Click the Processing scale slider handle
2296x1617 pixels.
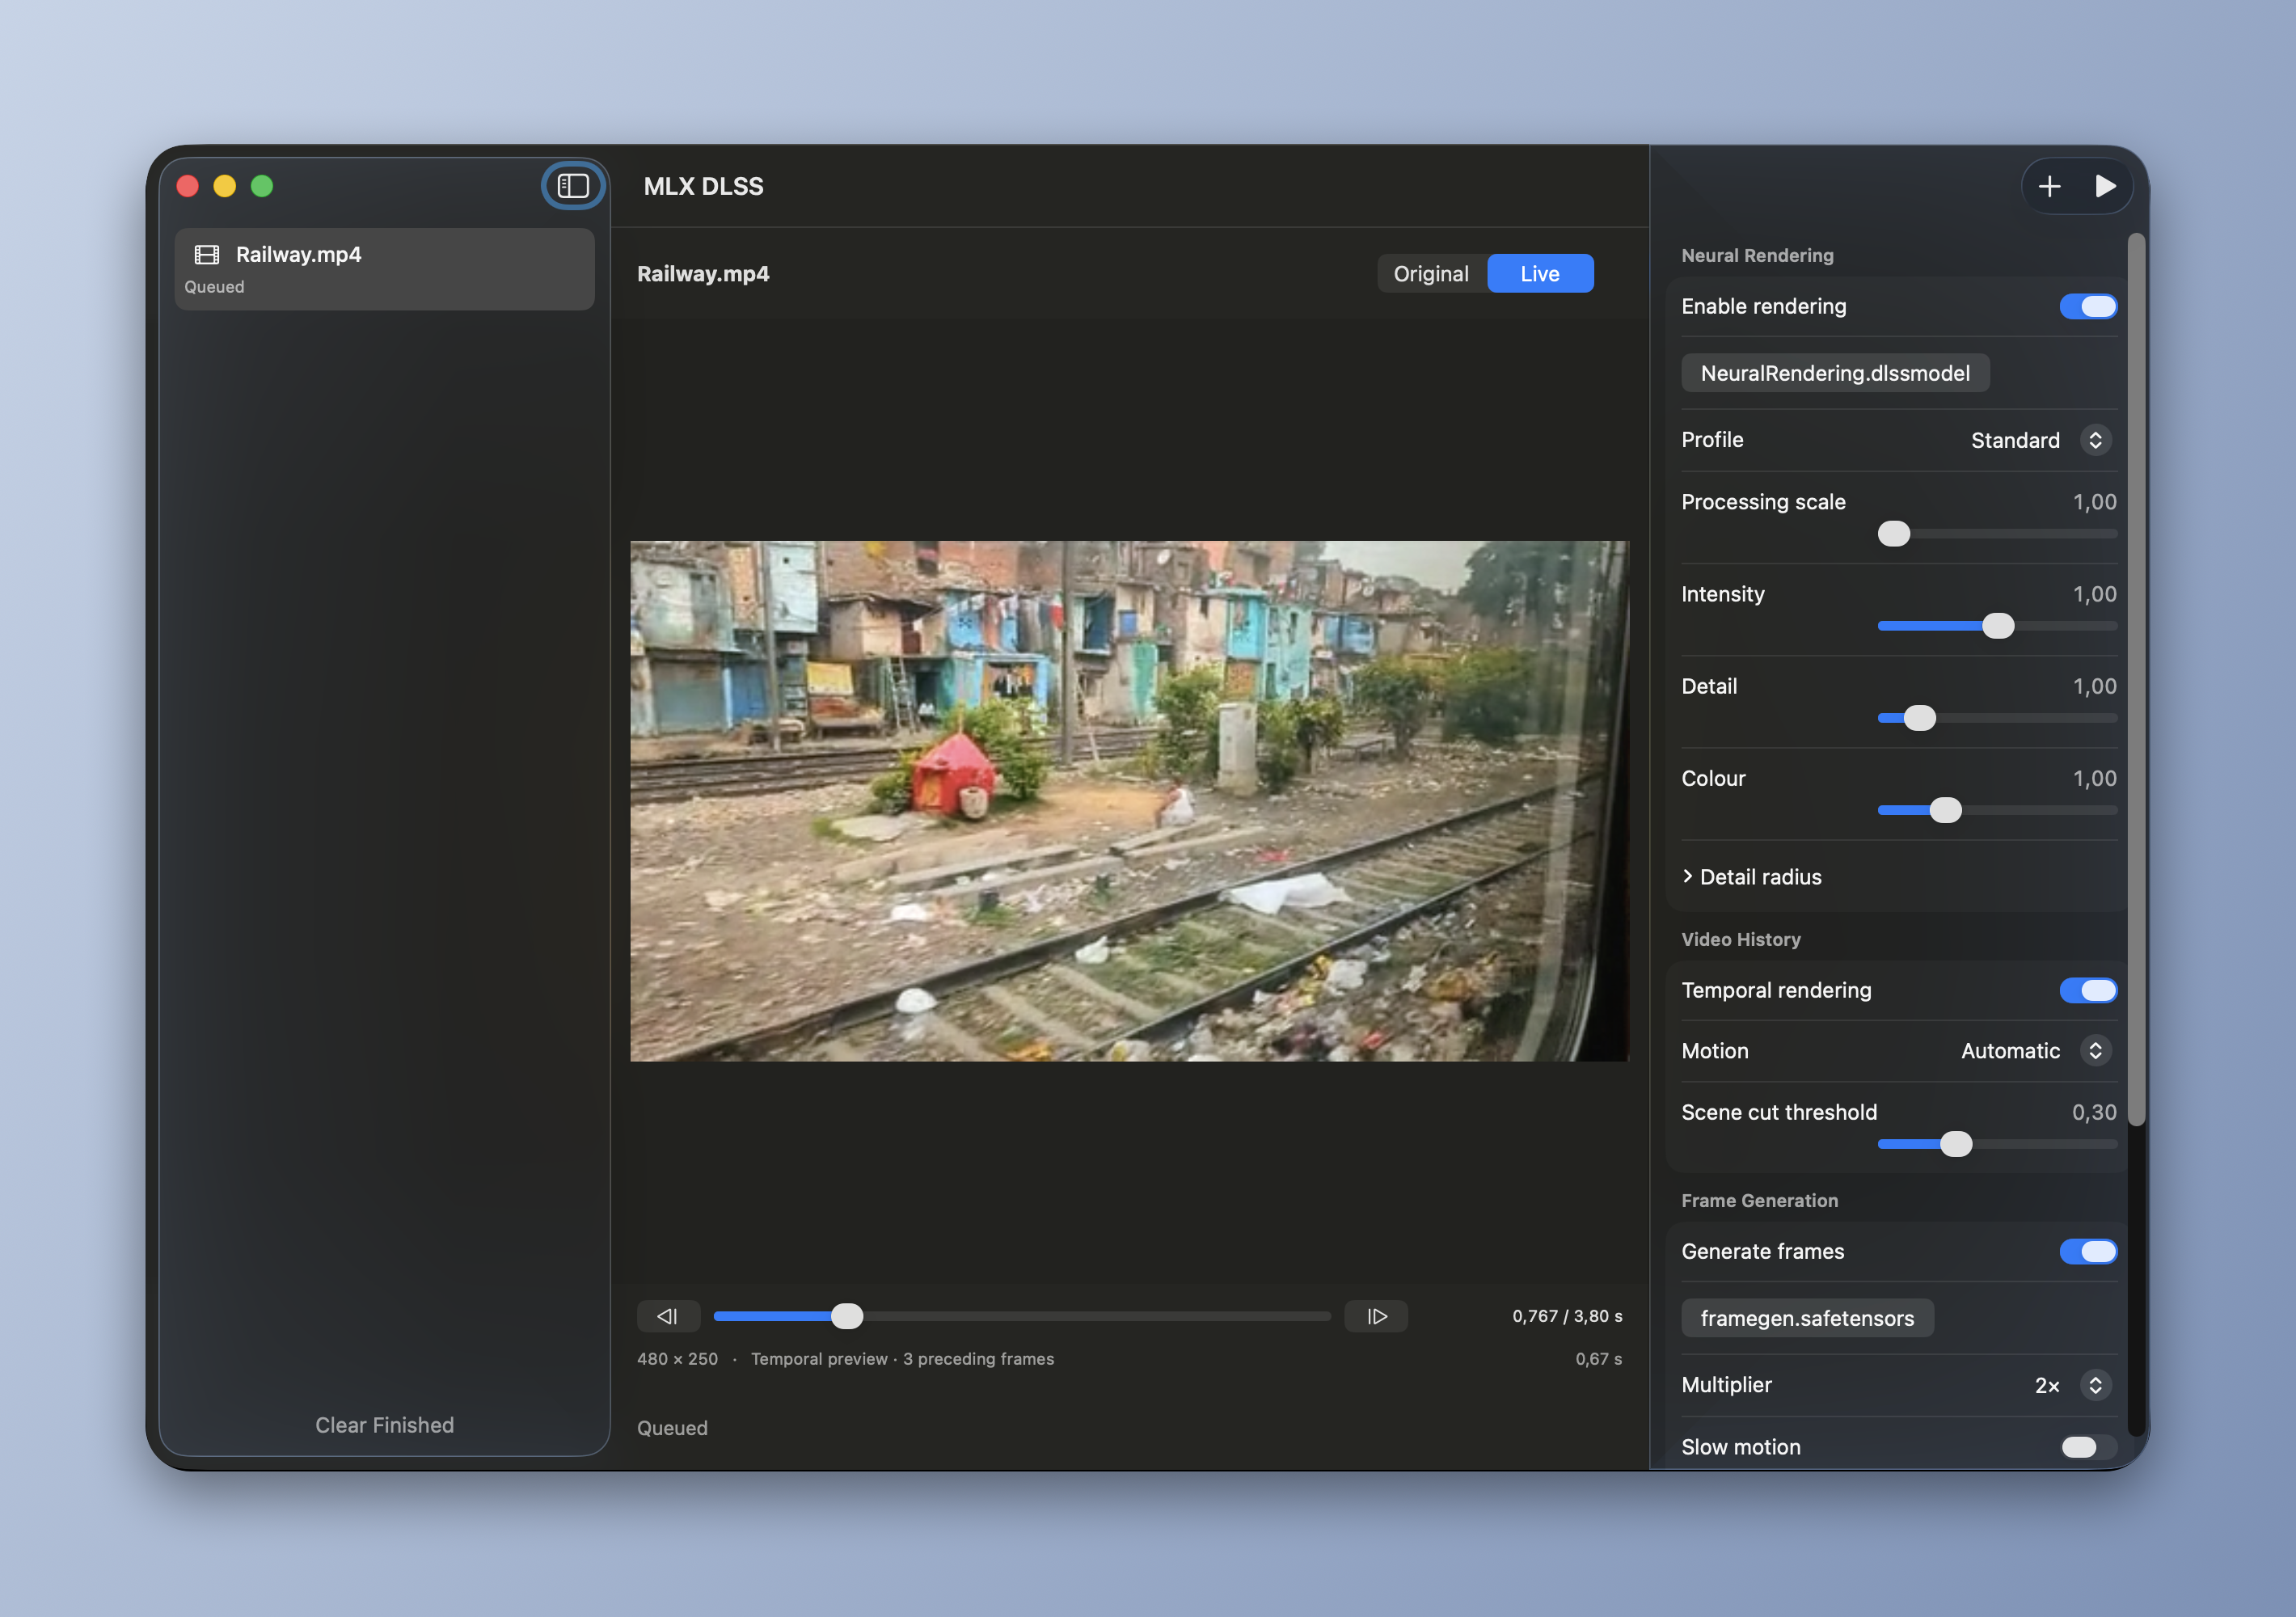pos(1893,534)
